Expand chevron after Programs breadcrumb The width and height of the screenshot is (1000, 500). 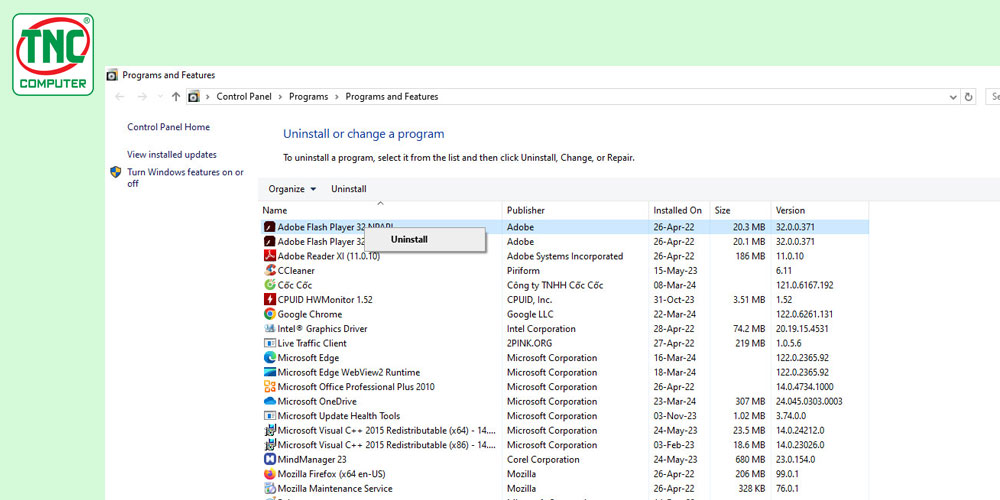[x=337, y=97]
